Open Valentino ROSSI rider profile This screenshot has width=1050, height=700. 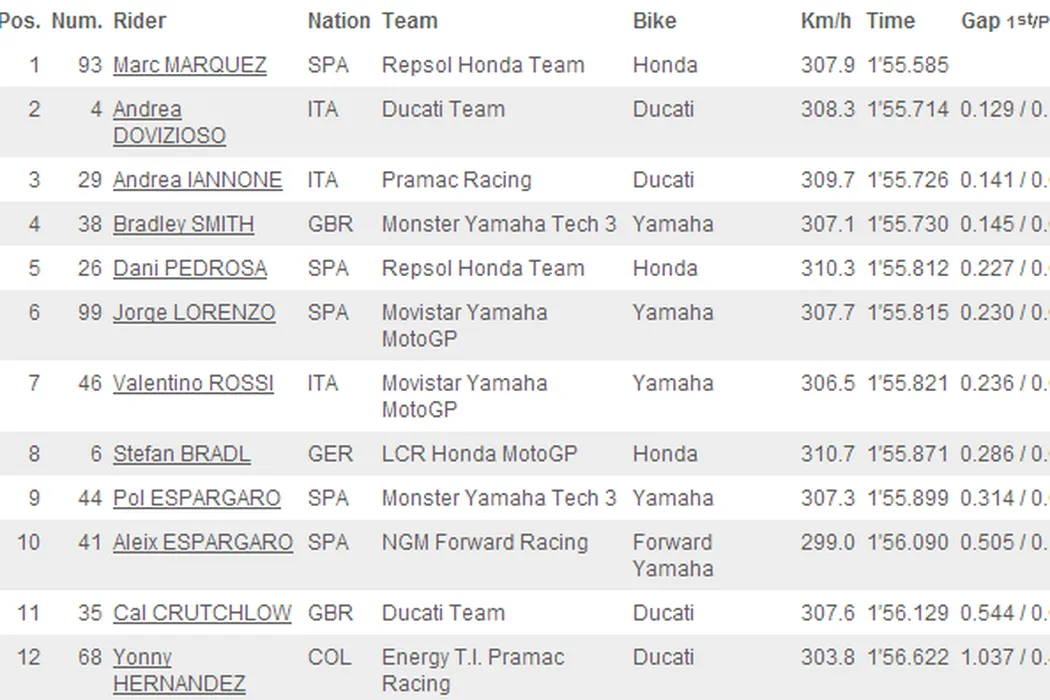click(193, 384)
